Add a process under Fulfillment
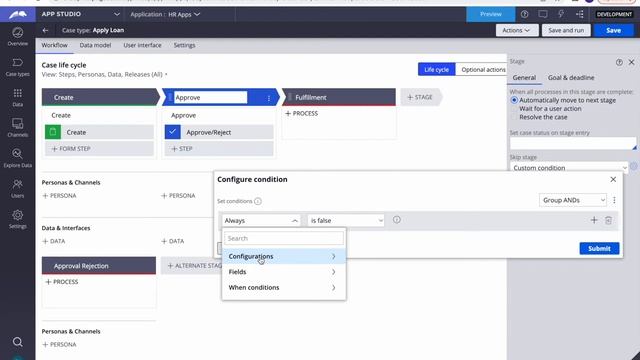Viewport: 640px width, 360px height. [302, 113]
